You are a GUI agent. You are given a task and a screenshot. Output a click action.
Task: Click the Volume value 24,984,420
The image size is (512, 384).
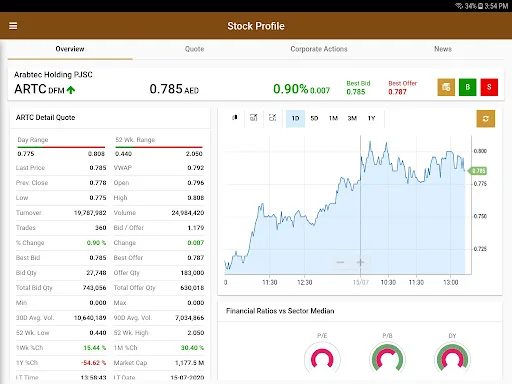[x=188, y=213]
